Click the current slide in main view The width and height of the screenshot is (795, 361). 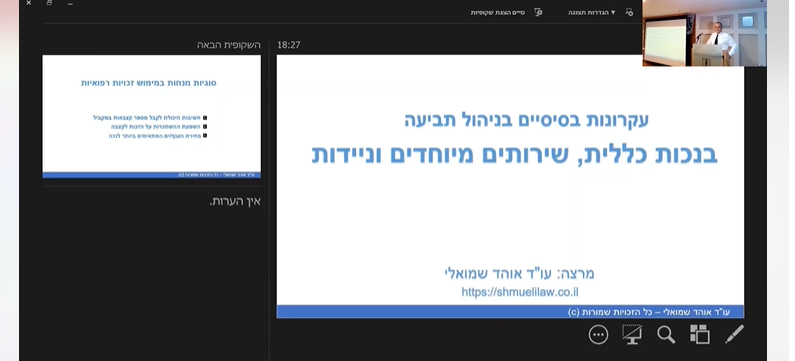(x=510, y=187)
